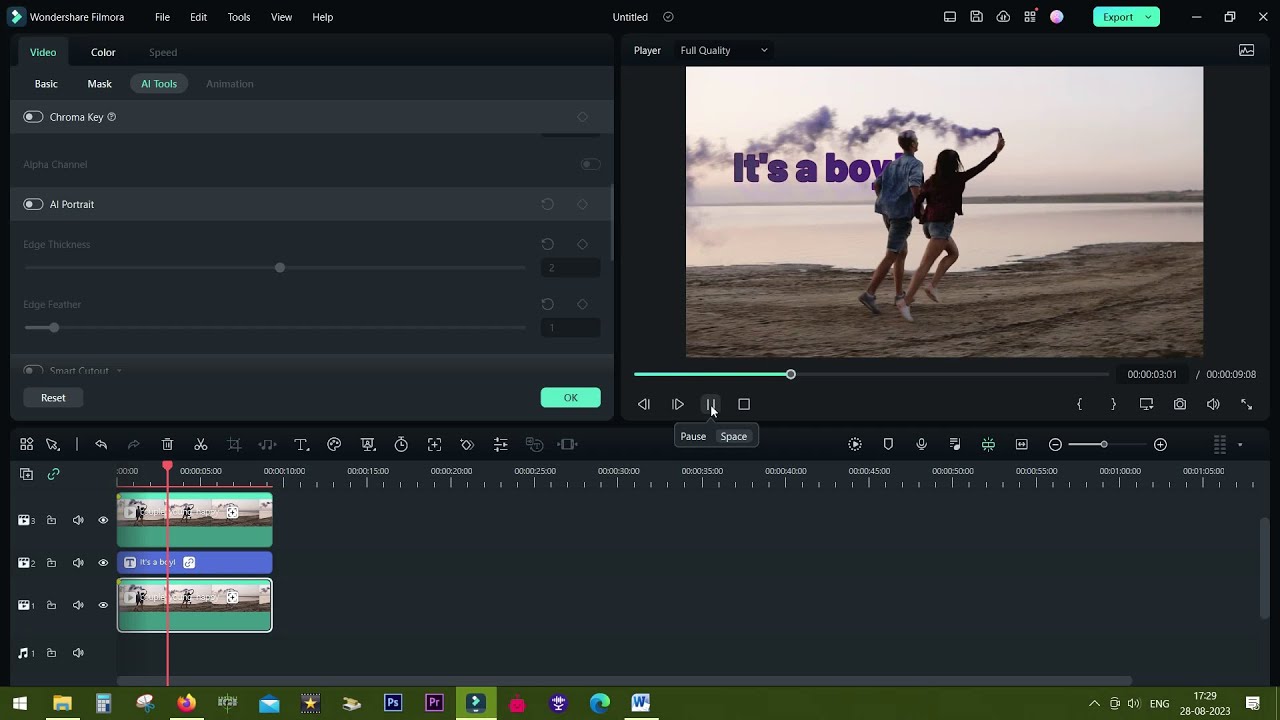Delete the selected clip with trash icon
This screenshot has height=720, width=1280.
coord(167,444)
